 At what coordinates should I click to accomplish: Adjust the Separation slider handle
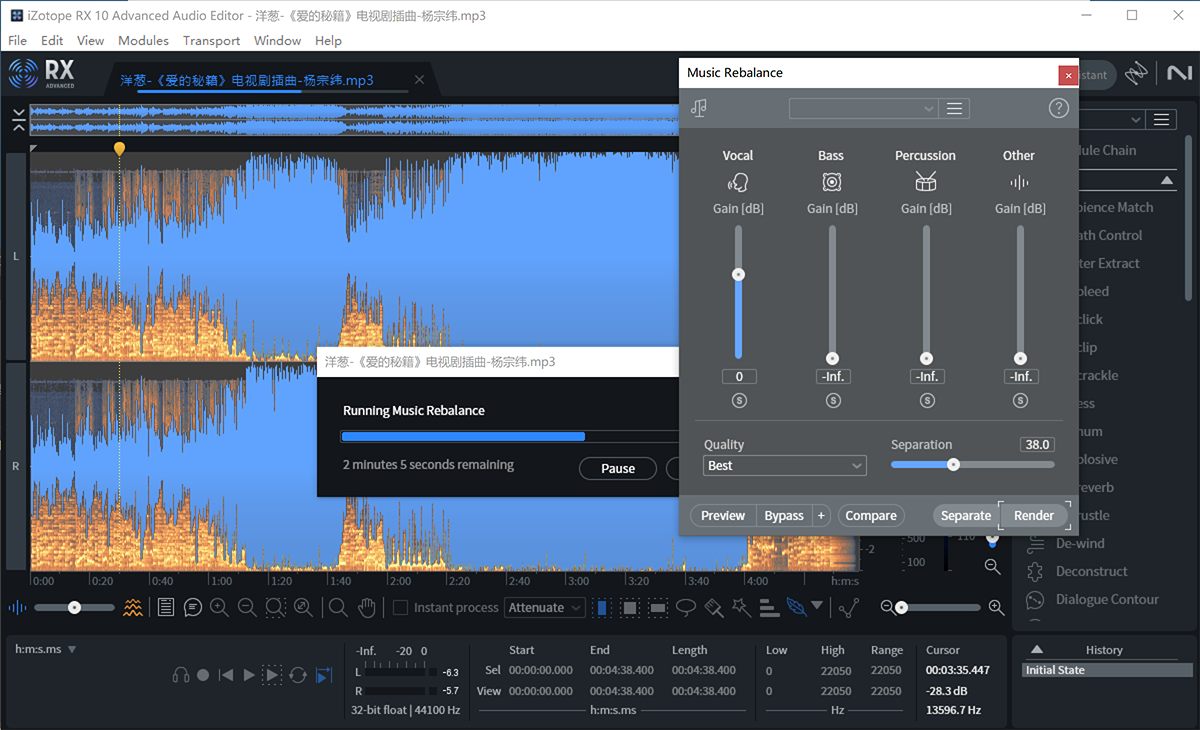[x=954, y=464]
